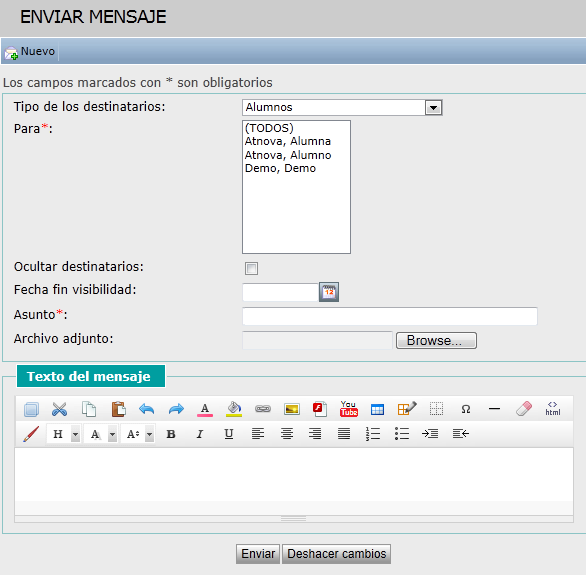Click the font size A button
This screenshot has width=586, height=575.
[x=133, y=434]
